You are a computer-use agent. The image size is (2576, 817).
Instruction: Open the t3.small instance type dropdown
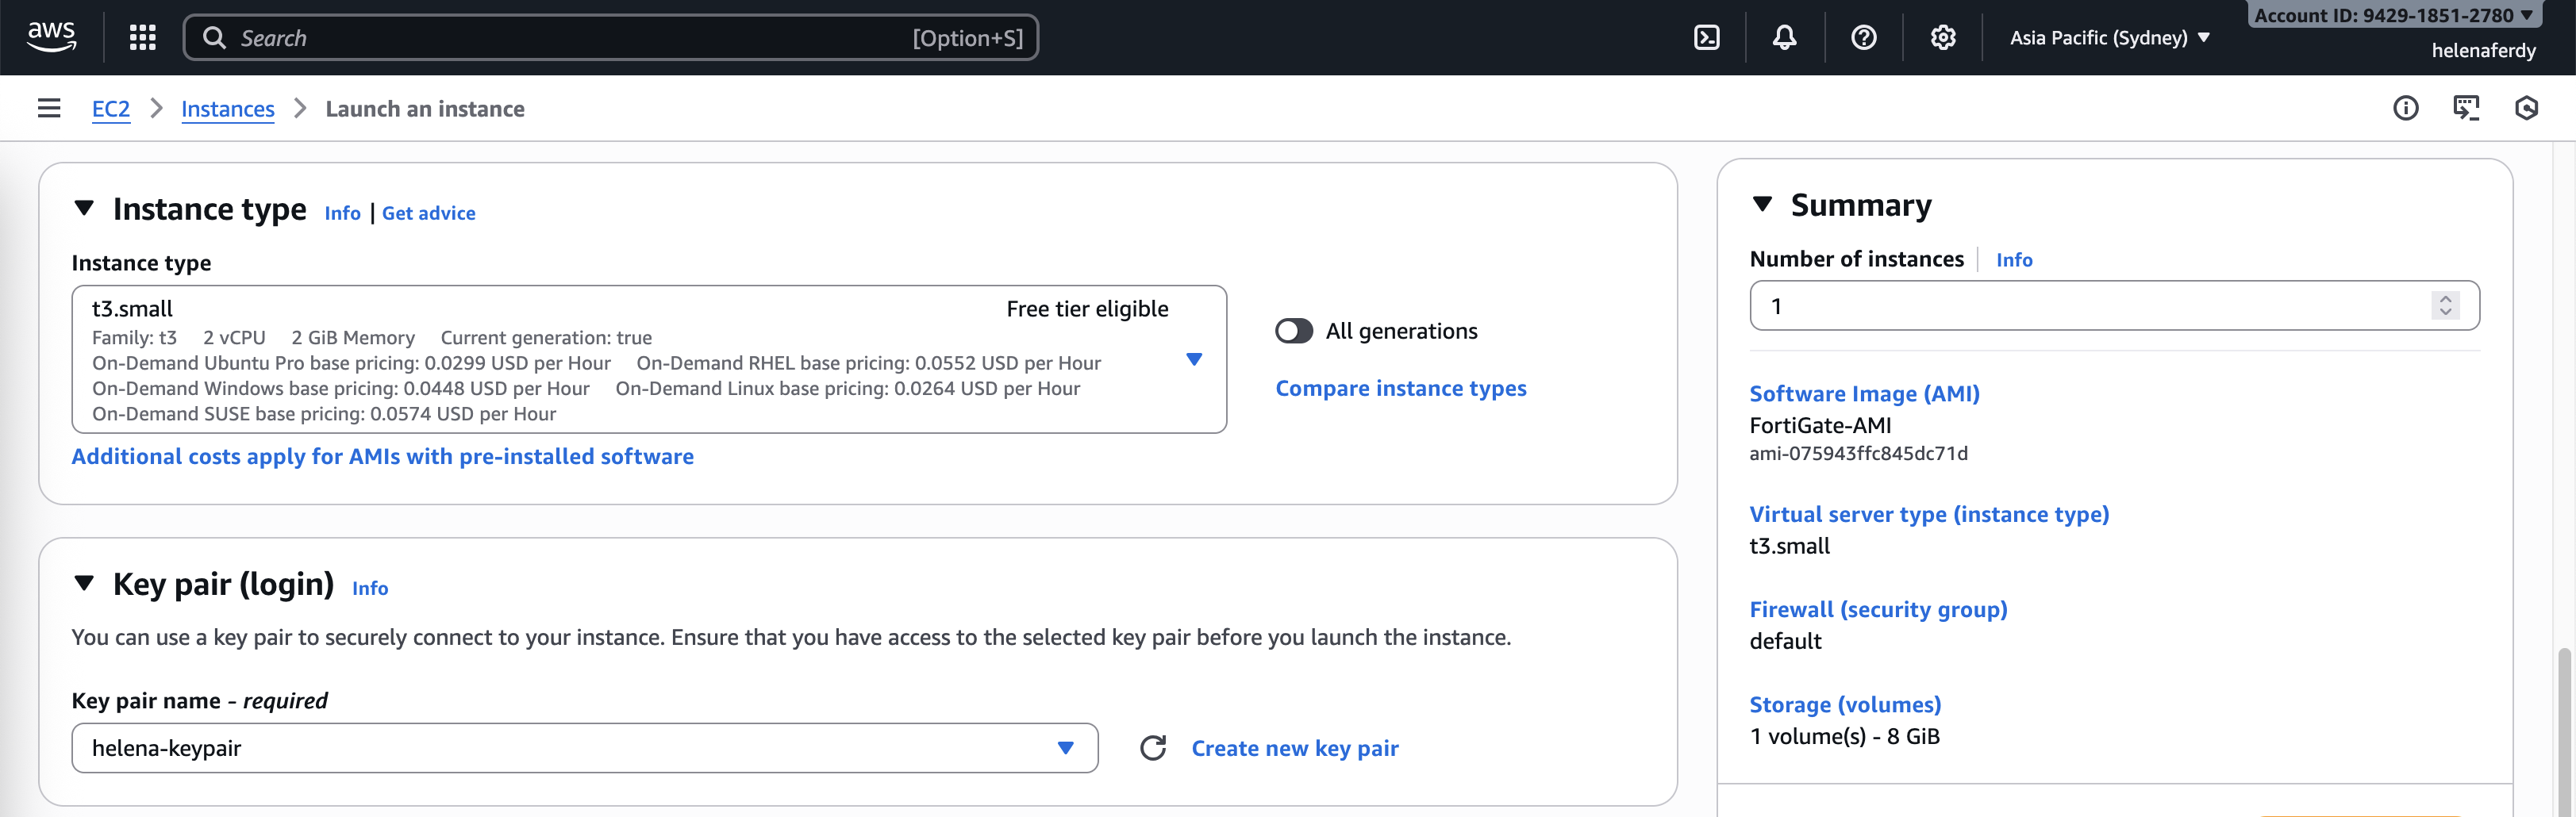point(1193,359)
